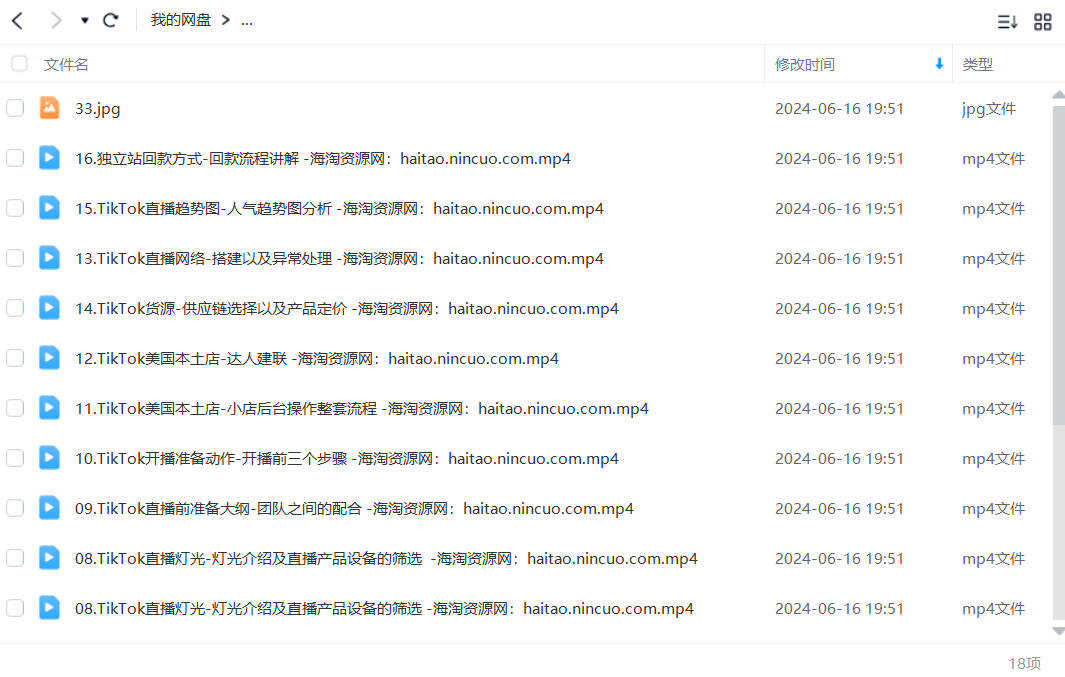
Task: Toggle the select-all checkbox by 文件名
Action: pos(19,64)
